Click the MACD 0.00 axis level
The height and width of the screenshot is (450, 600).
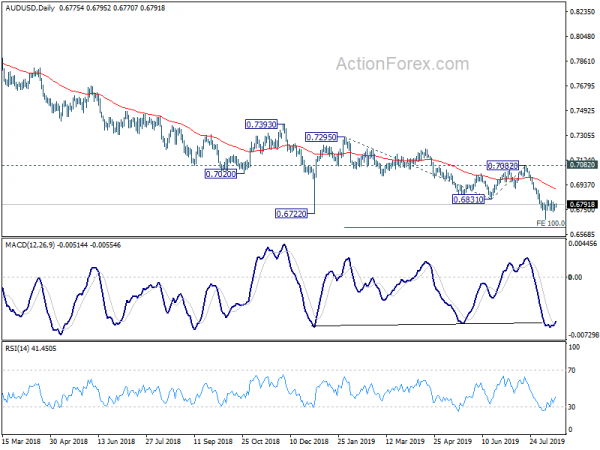(575, 277)
